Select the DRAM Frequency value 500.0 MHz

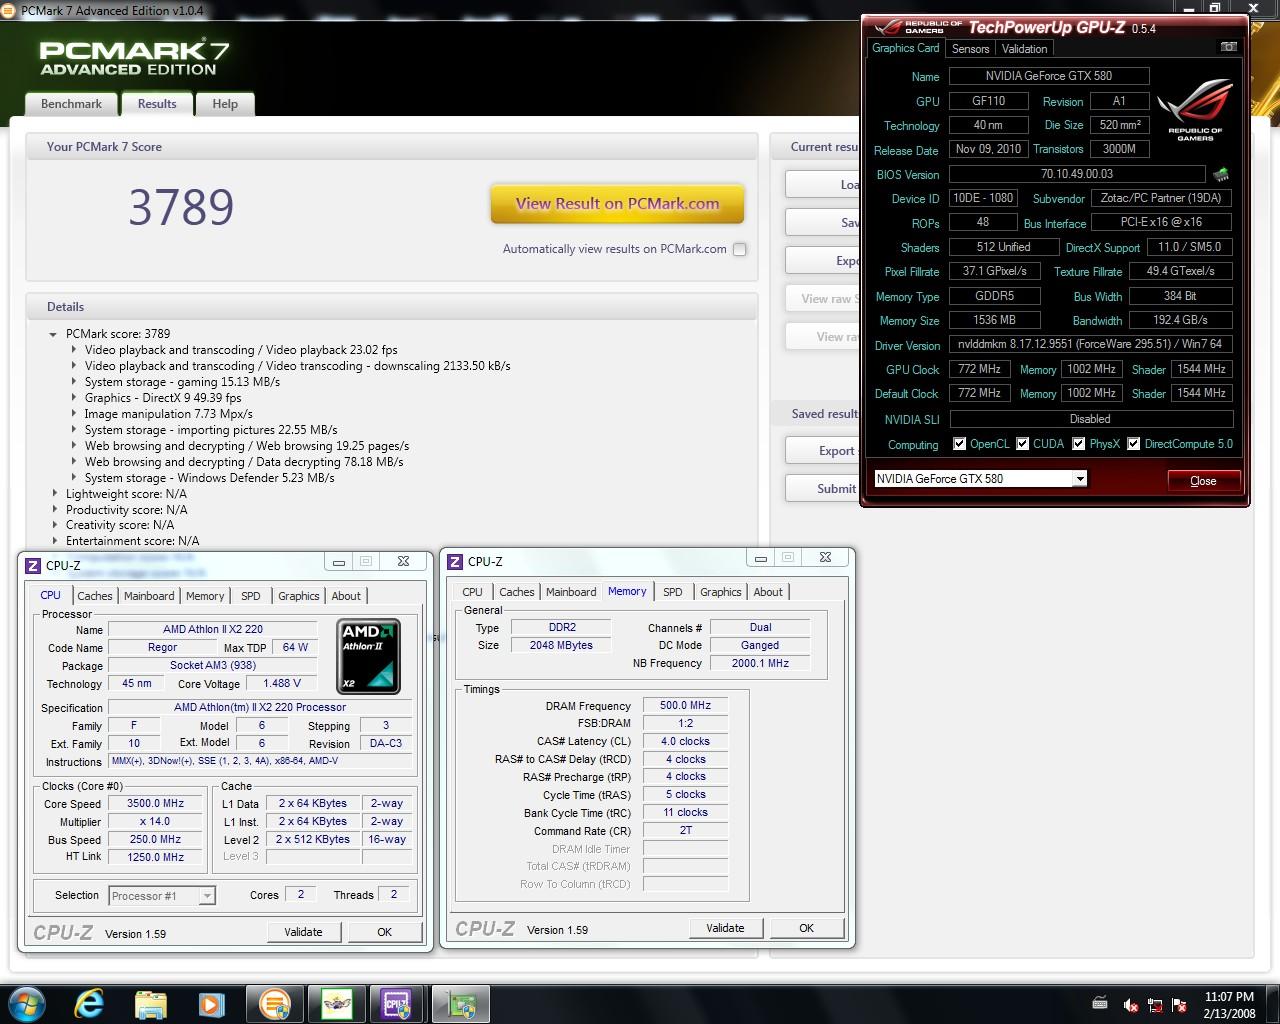[x=685, y=705]
